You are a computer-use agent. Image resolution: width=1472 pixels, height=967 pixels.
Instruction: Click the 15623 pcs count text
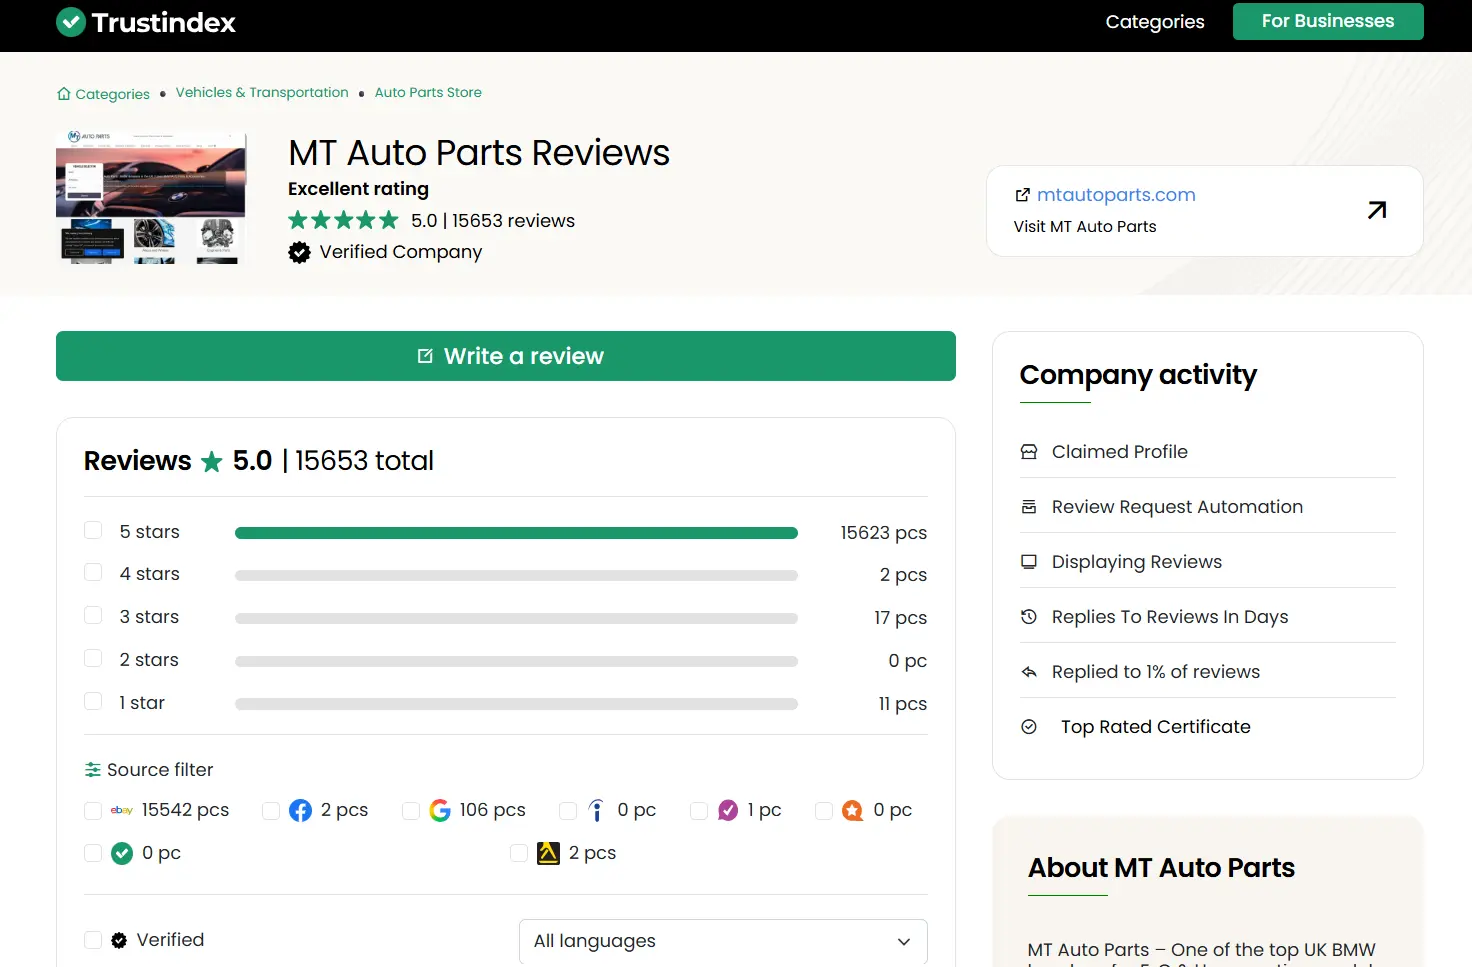click(883, 533)
